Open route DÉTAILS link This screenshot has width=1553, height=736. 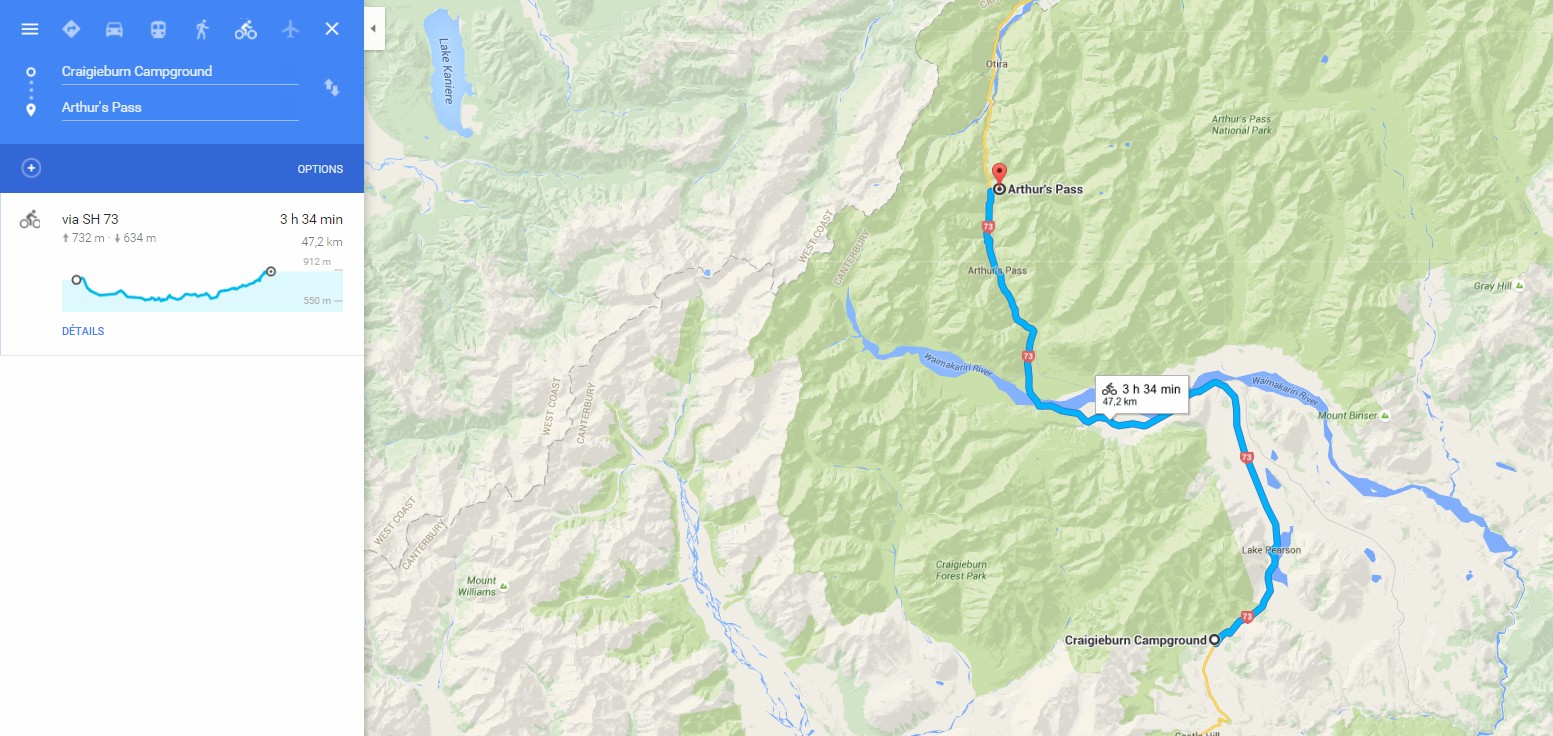click(x=83, y=331)
